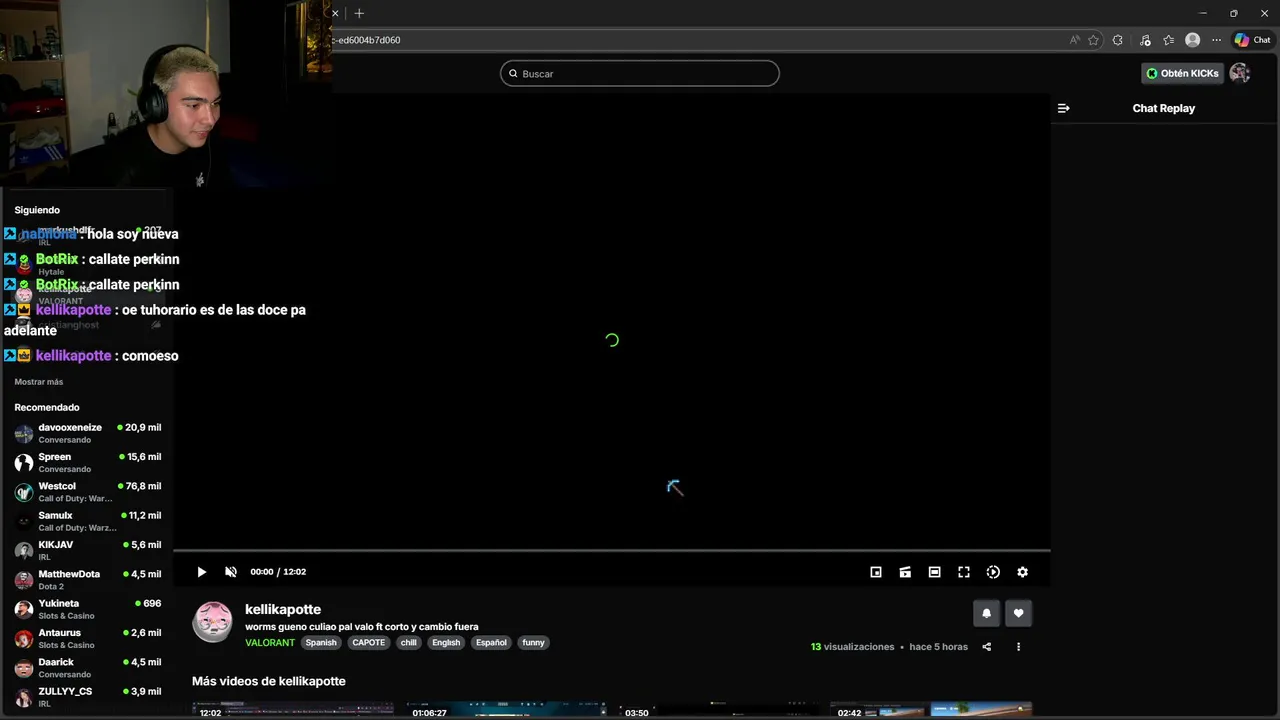The height and width of the screenshot is (720, 1280).
Task: Share this video
Action: click(x=986, y=647)
